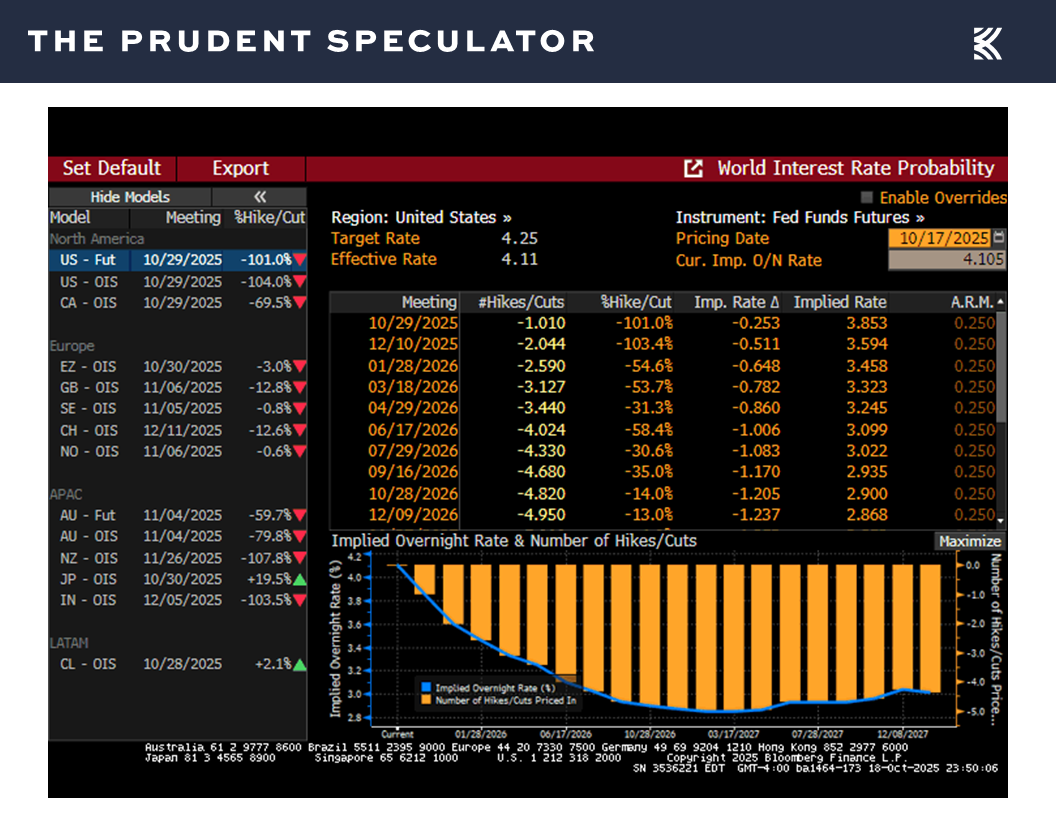Click the Prudent Speculator logo icon
1056x816 pixels.
[987, 42]
